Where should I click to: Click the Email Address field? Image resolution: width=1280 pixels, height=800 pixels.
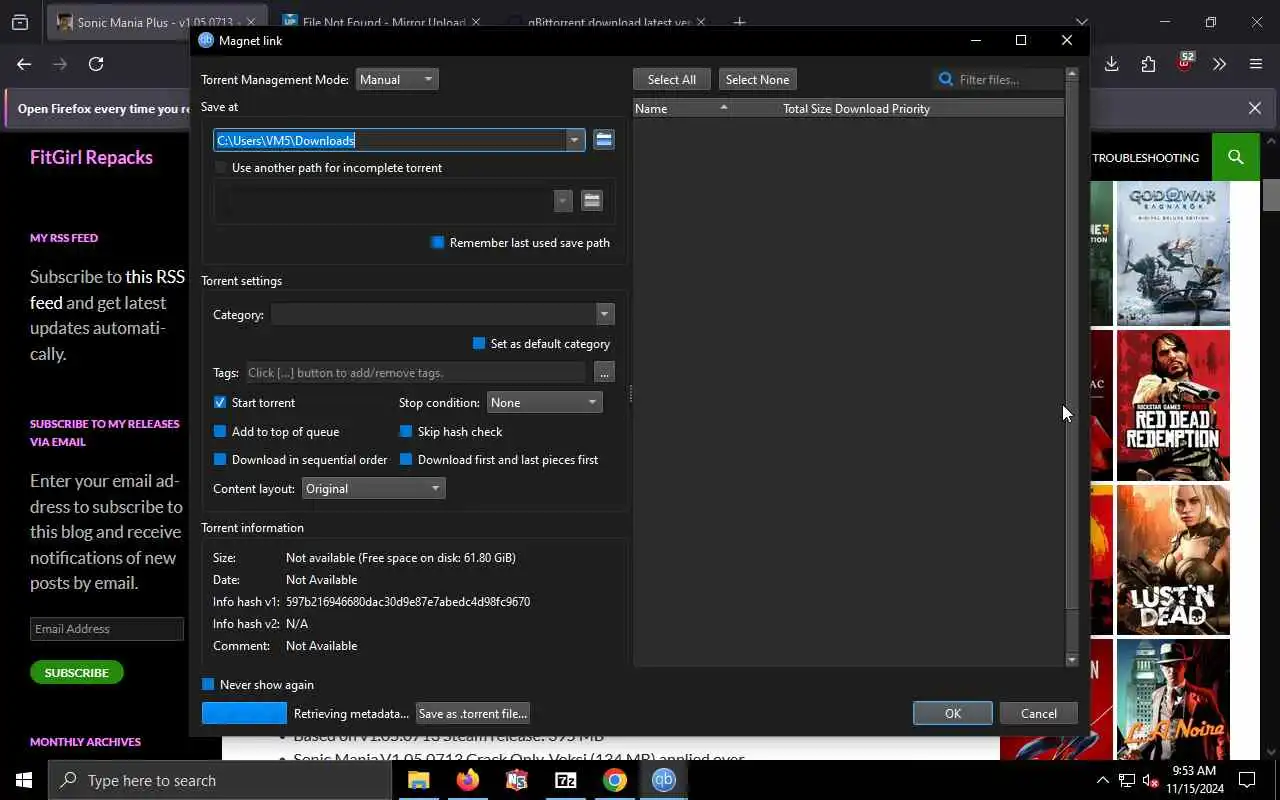point(107,629)
